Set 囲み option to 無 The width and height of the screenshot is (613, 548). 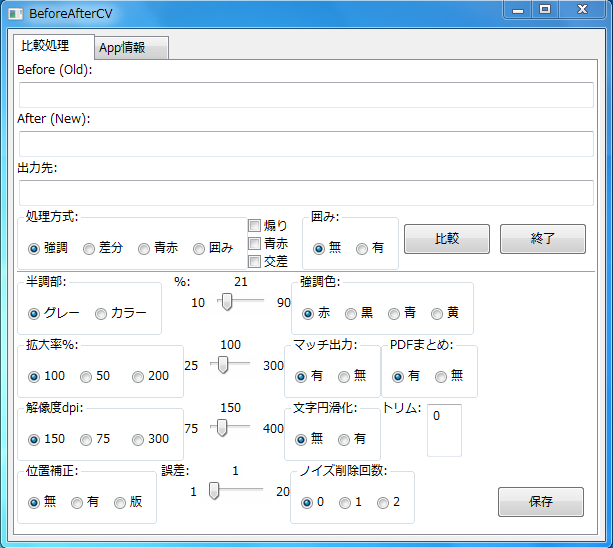coord(327,248)
